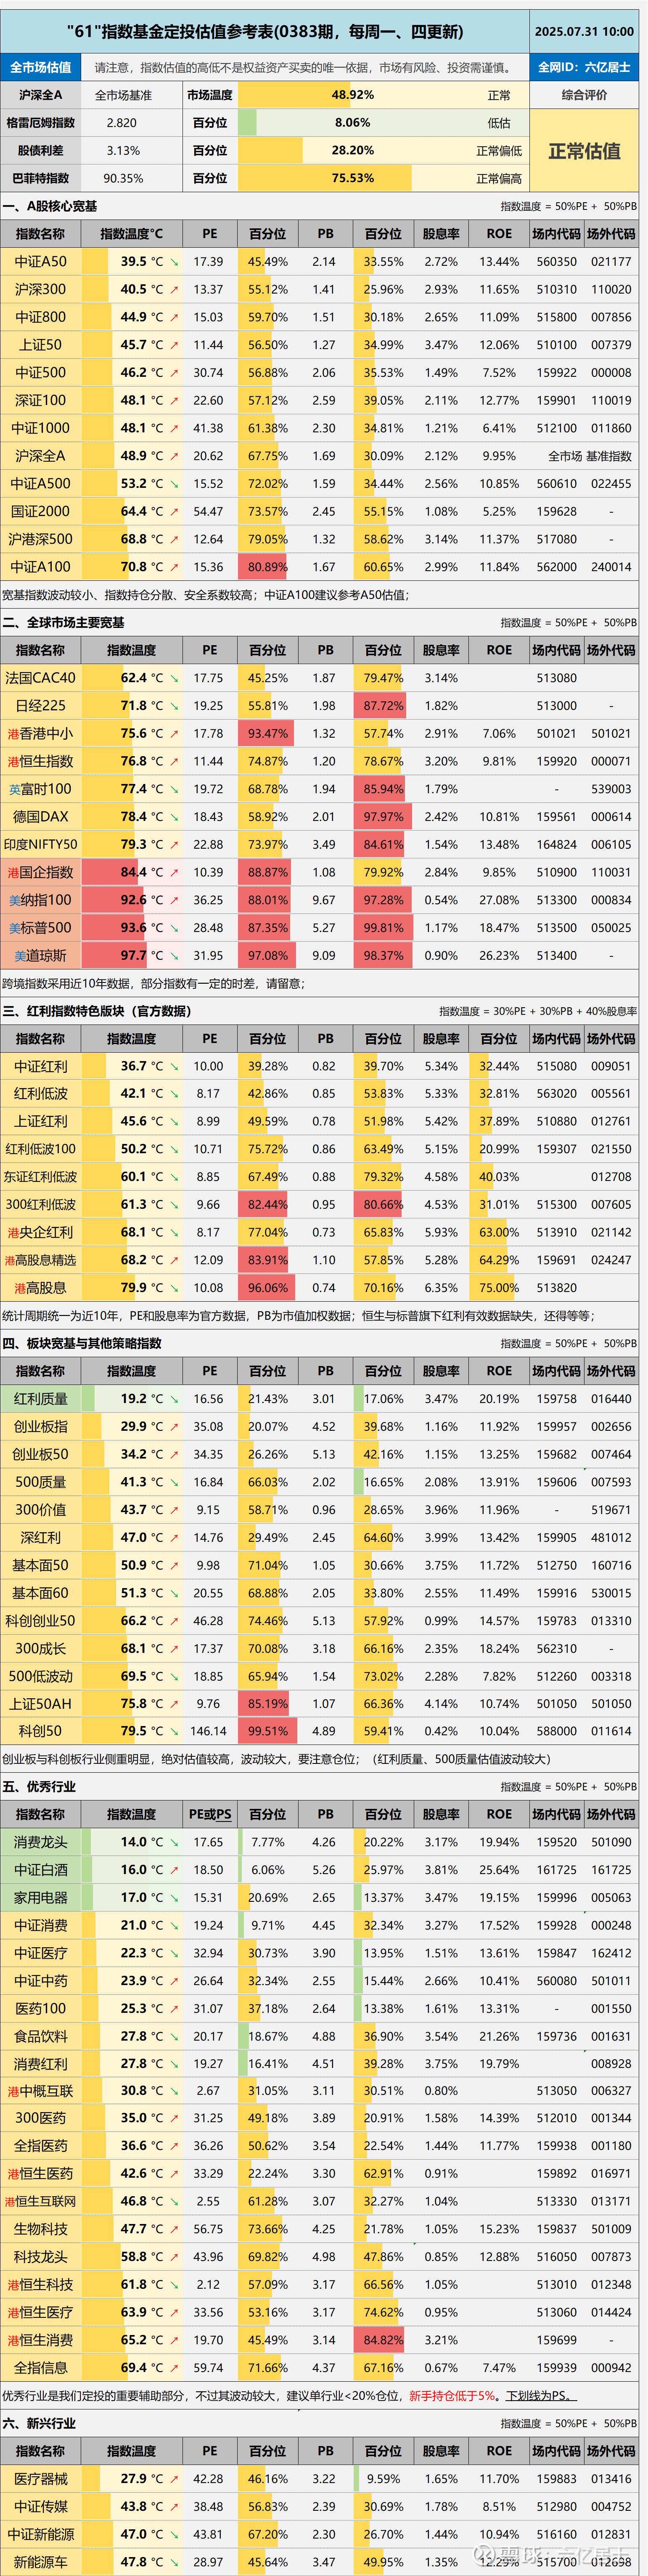This screenshot has width=648, height=2576.
Task: Select the 国证2000 name cell
Action: (x=41, y=512)
